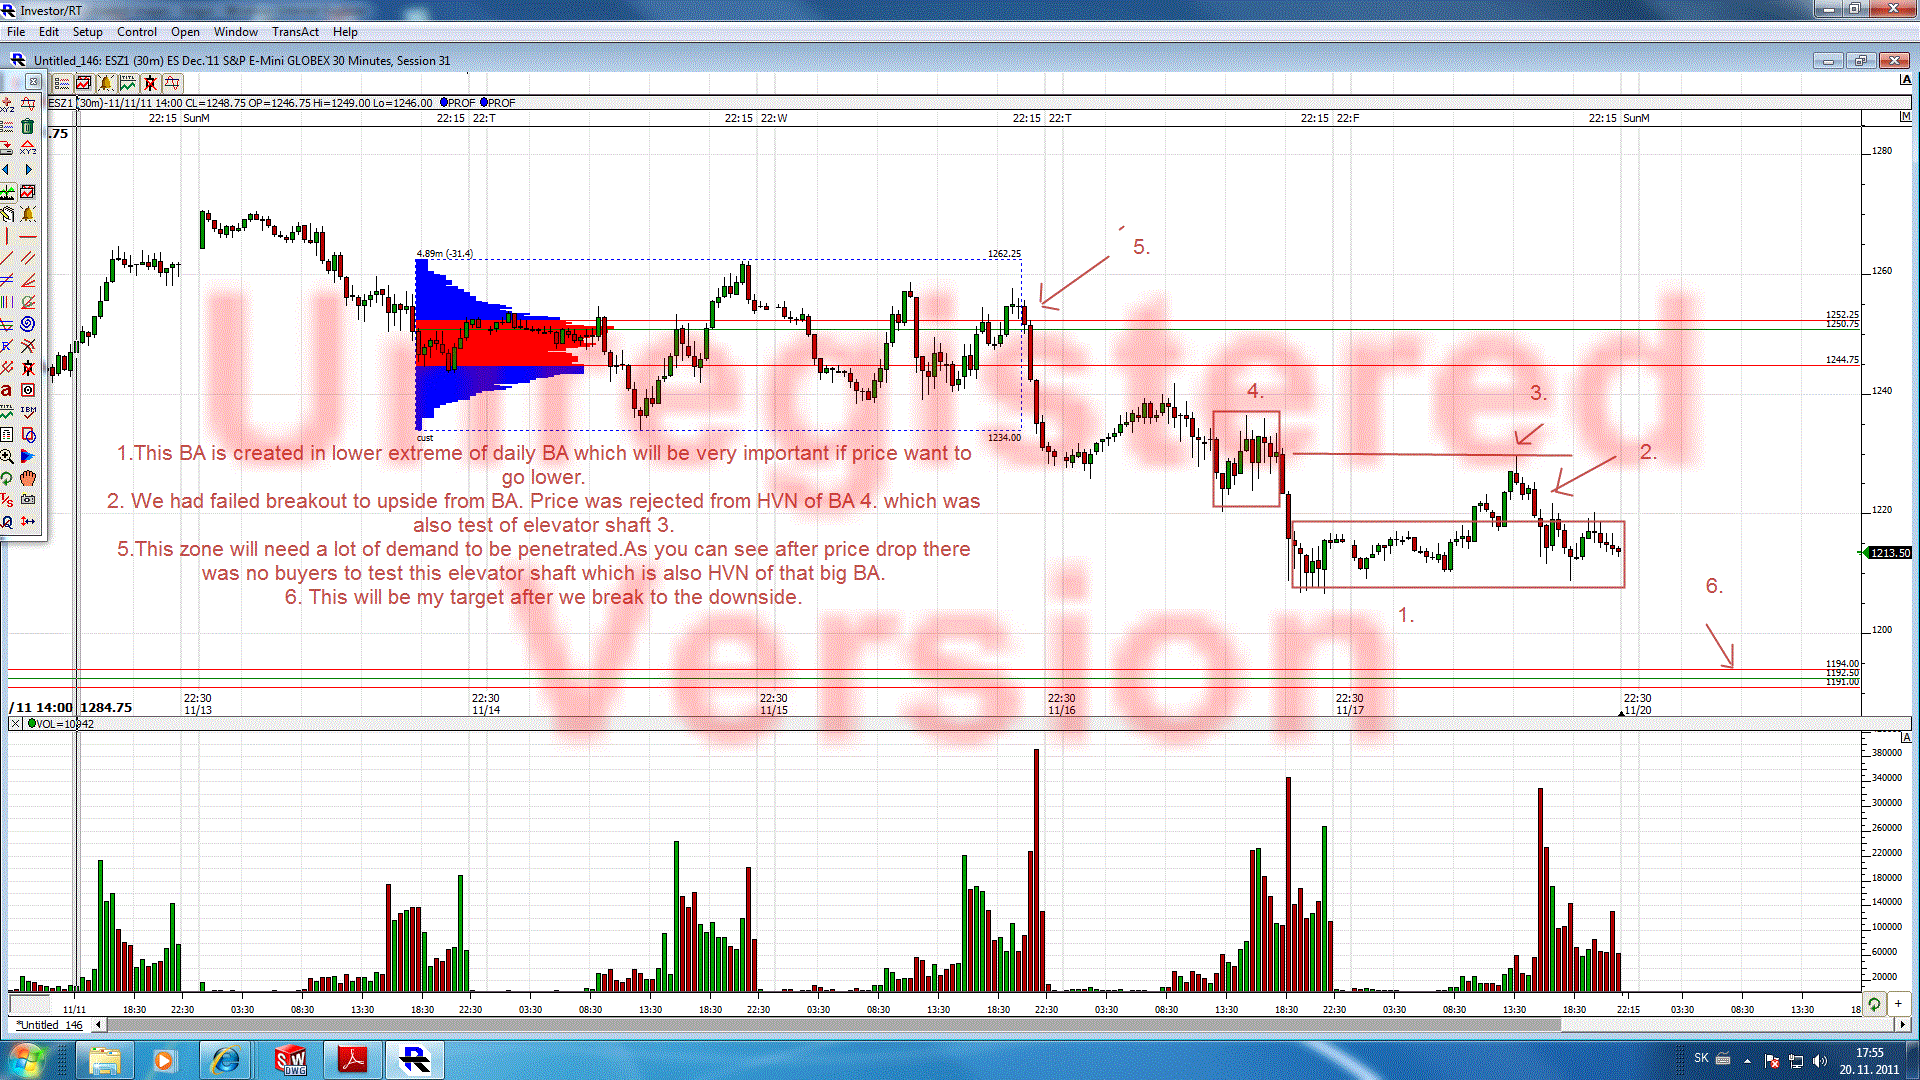Image resolution: width=1920 pixels, height=1080 pixels.
Task: Close the volume pane with X box
Action: (x=15, y=723)
